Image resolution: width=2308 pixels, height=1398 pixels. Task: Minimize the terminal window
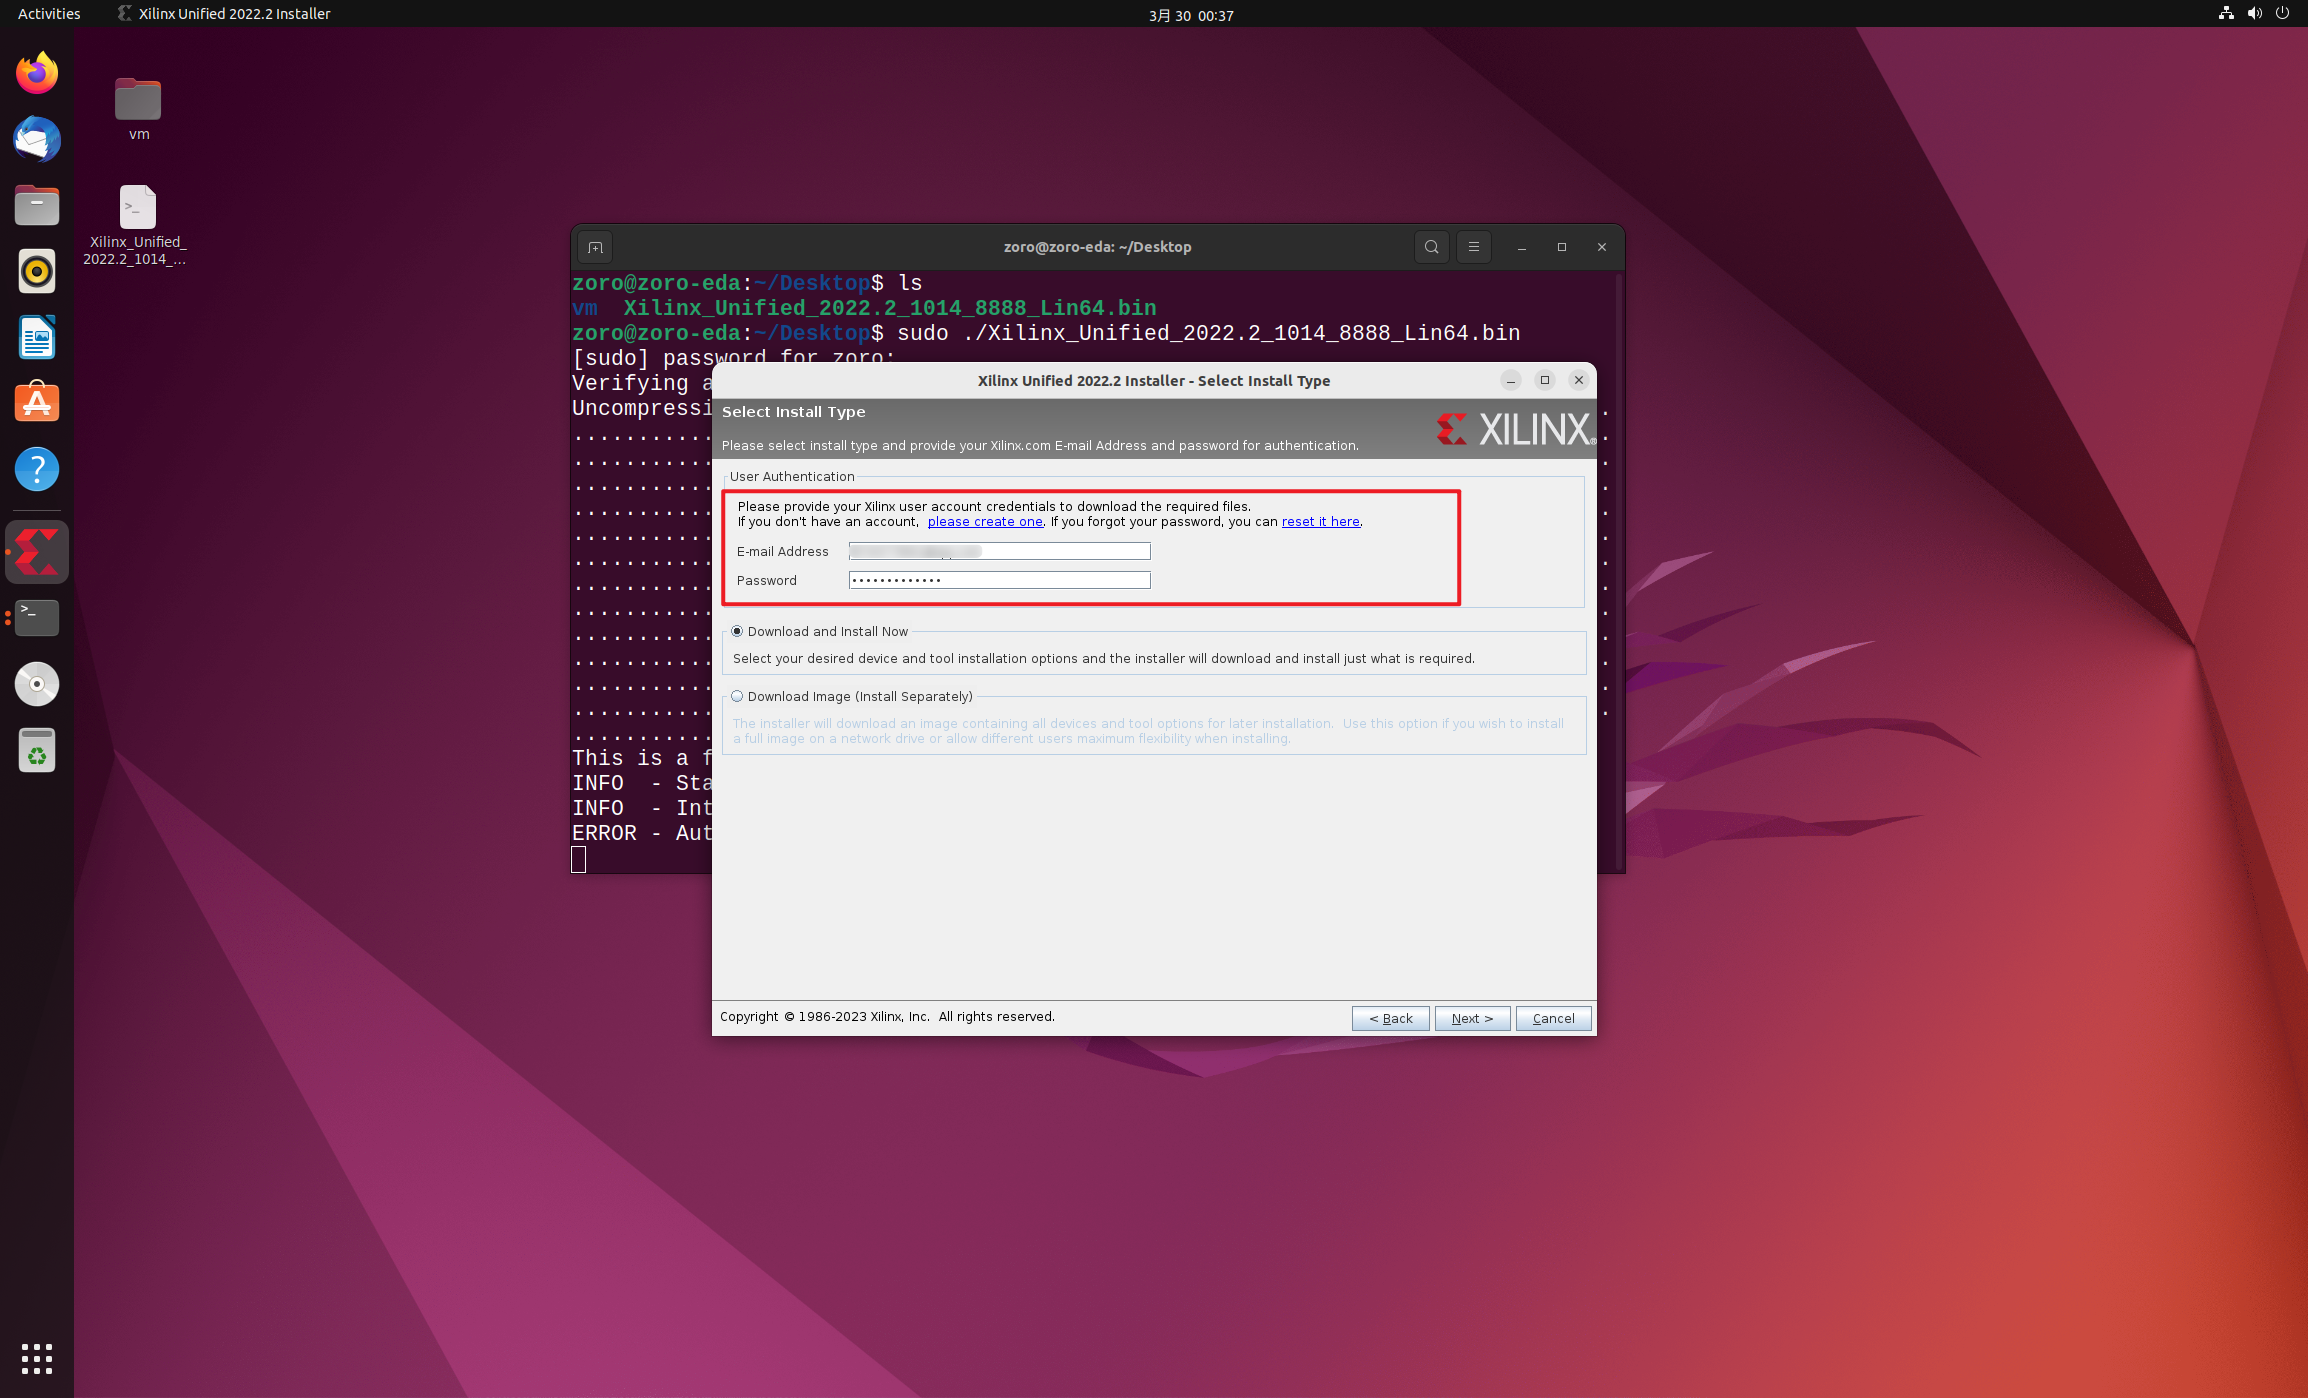[x=1522, y=247]
